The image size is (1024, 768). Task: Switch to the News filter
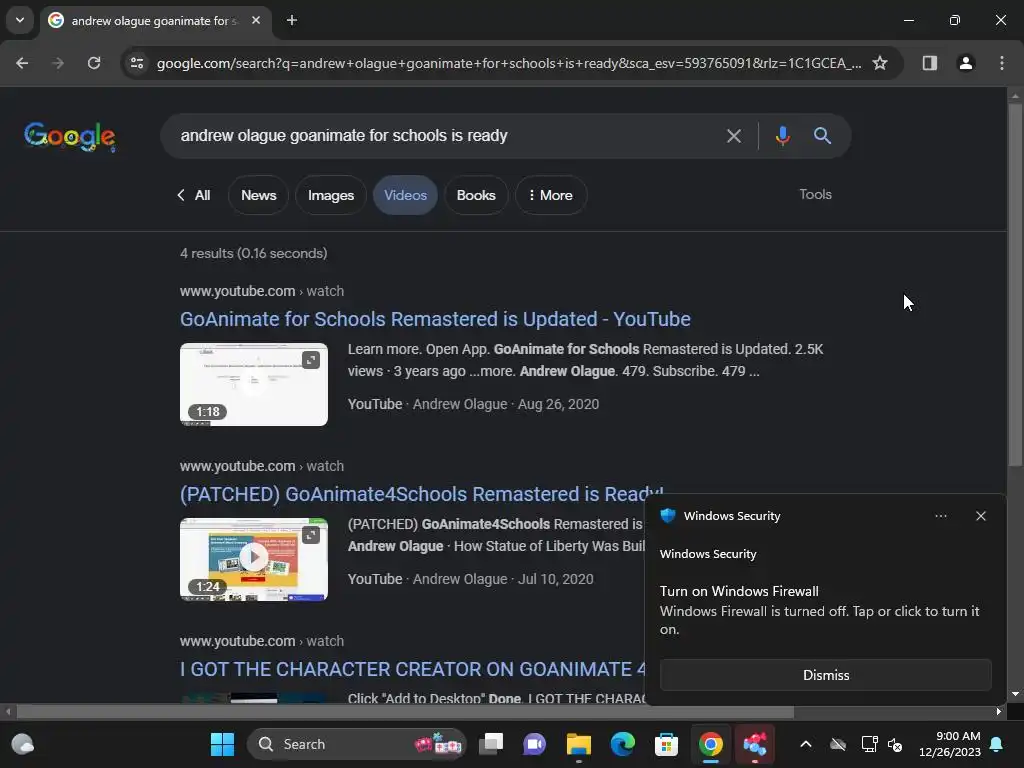259,195
